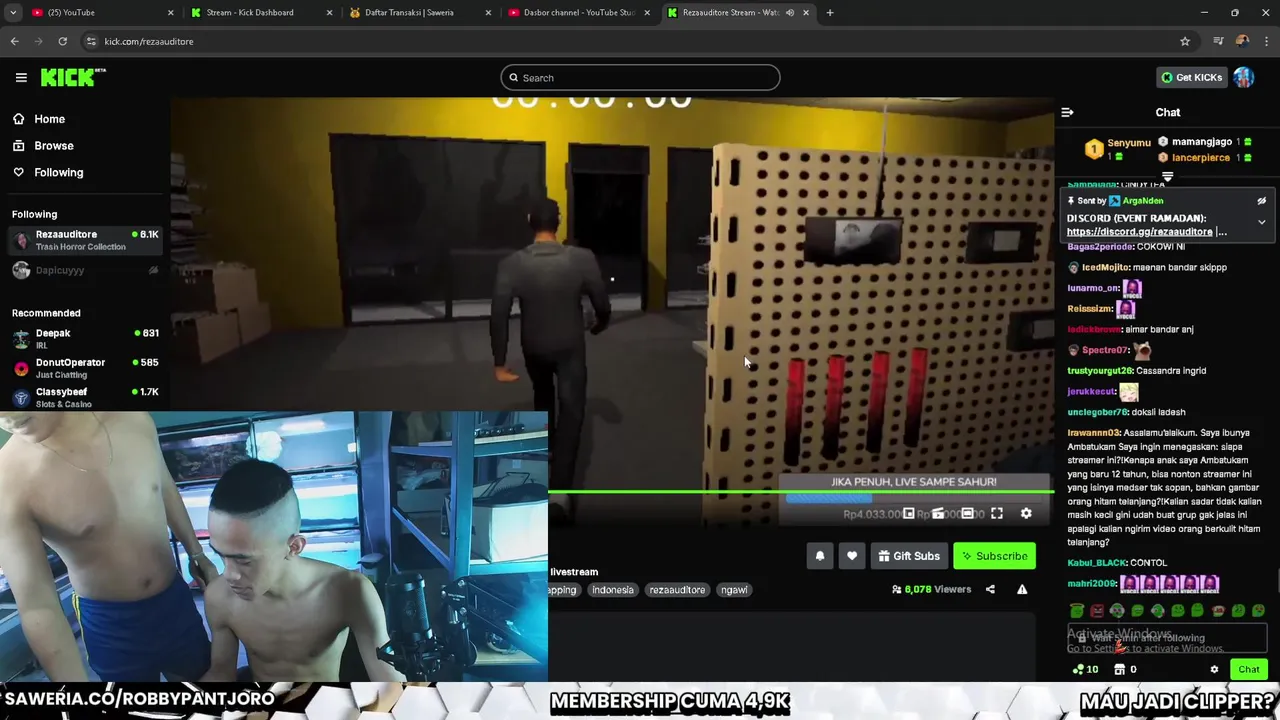This screenshot has width=1280, height=720.
Task: Collapse the chat panel with the arrow icon
Action: point(1067,112)
